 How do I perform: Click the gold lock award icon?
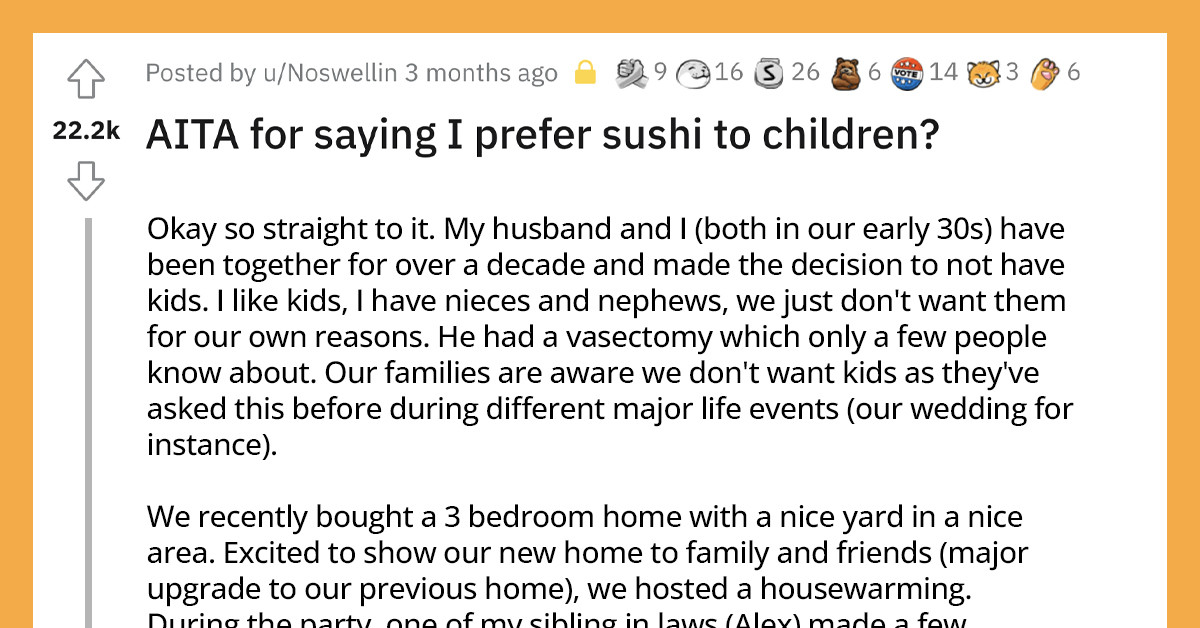[586, 71]
